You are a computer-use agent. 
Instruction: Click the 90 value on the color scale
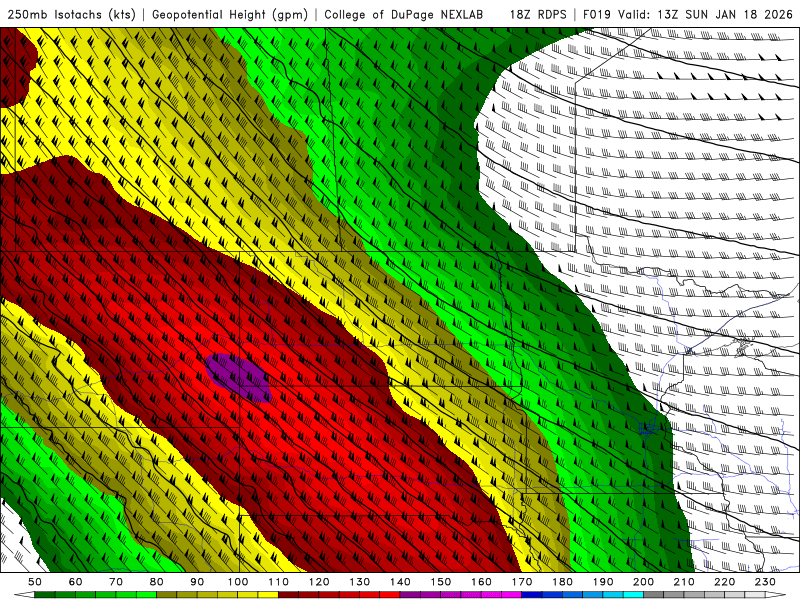click(197, 582)
